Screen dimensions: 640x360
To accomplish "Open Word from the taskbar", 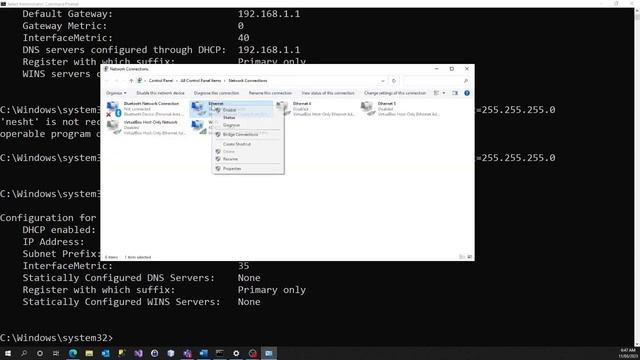I will coord(203,353).
